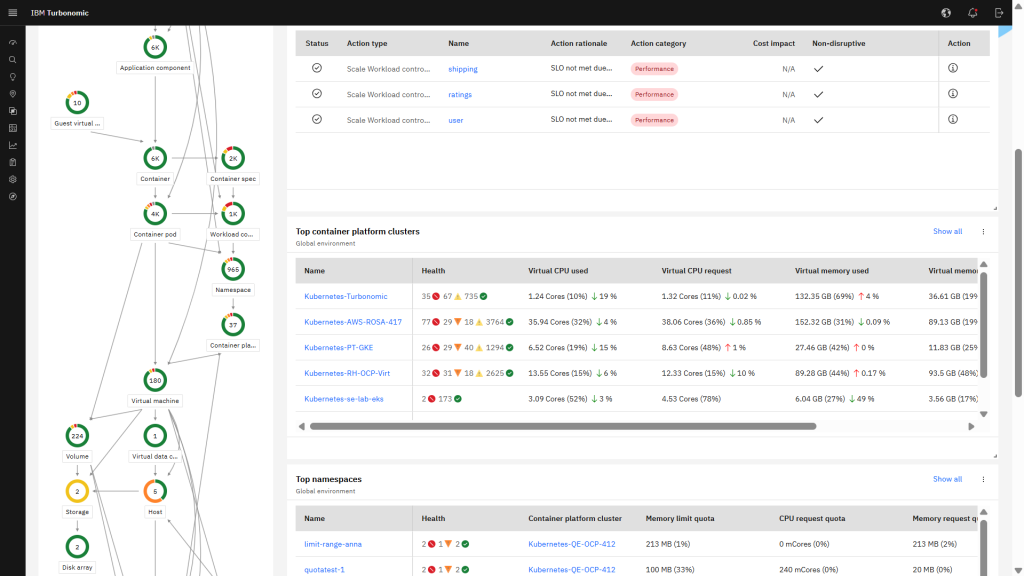Screen dimensions: 1024x576
Task: Click the main page vertical scrollbar
Action: coord(1018,273)
